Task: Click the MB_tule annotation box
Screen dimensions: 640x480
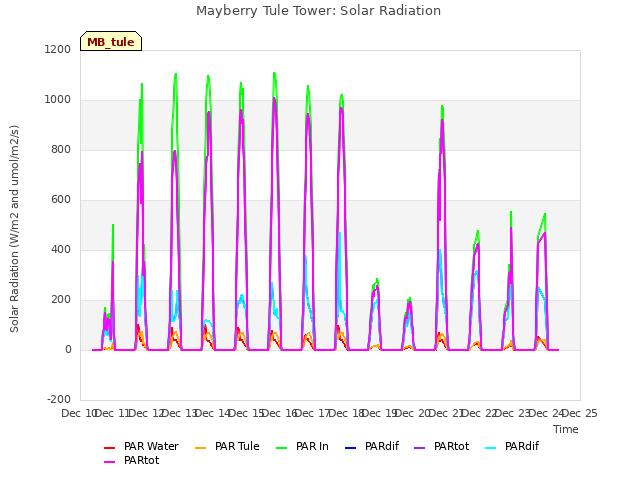Action: [x=111, y=41]
